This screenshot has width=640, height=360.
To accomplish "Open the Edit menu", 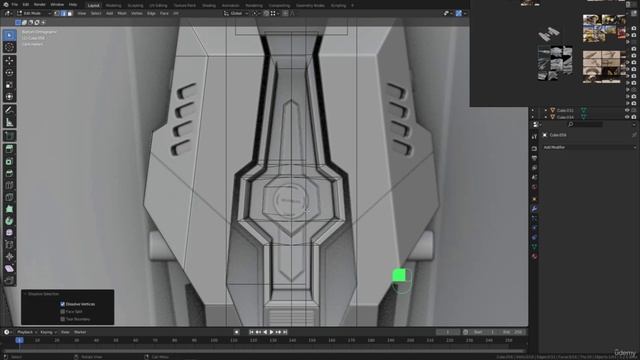I will pos(26,4).
